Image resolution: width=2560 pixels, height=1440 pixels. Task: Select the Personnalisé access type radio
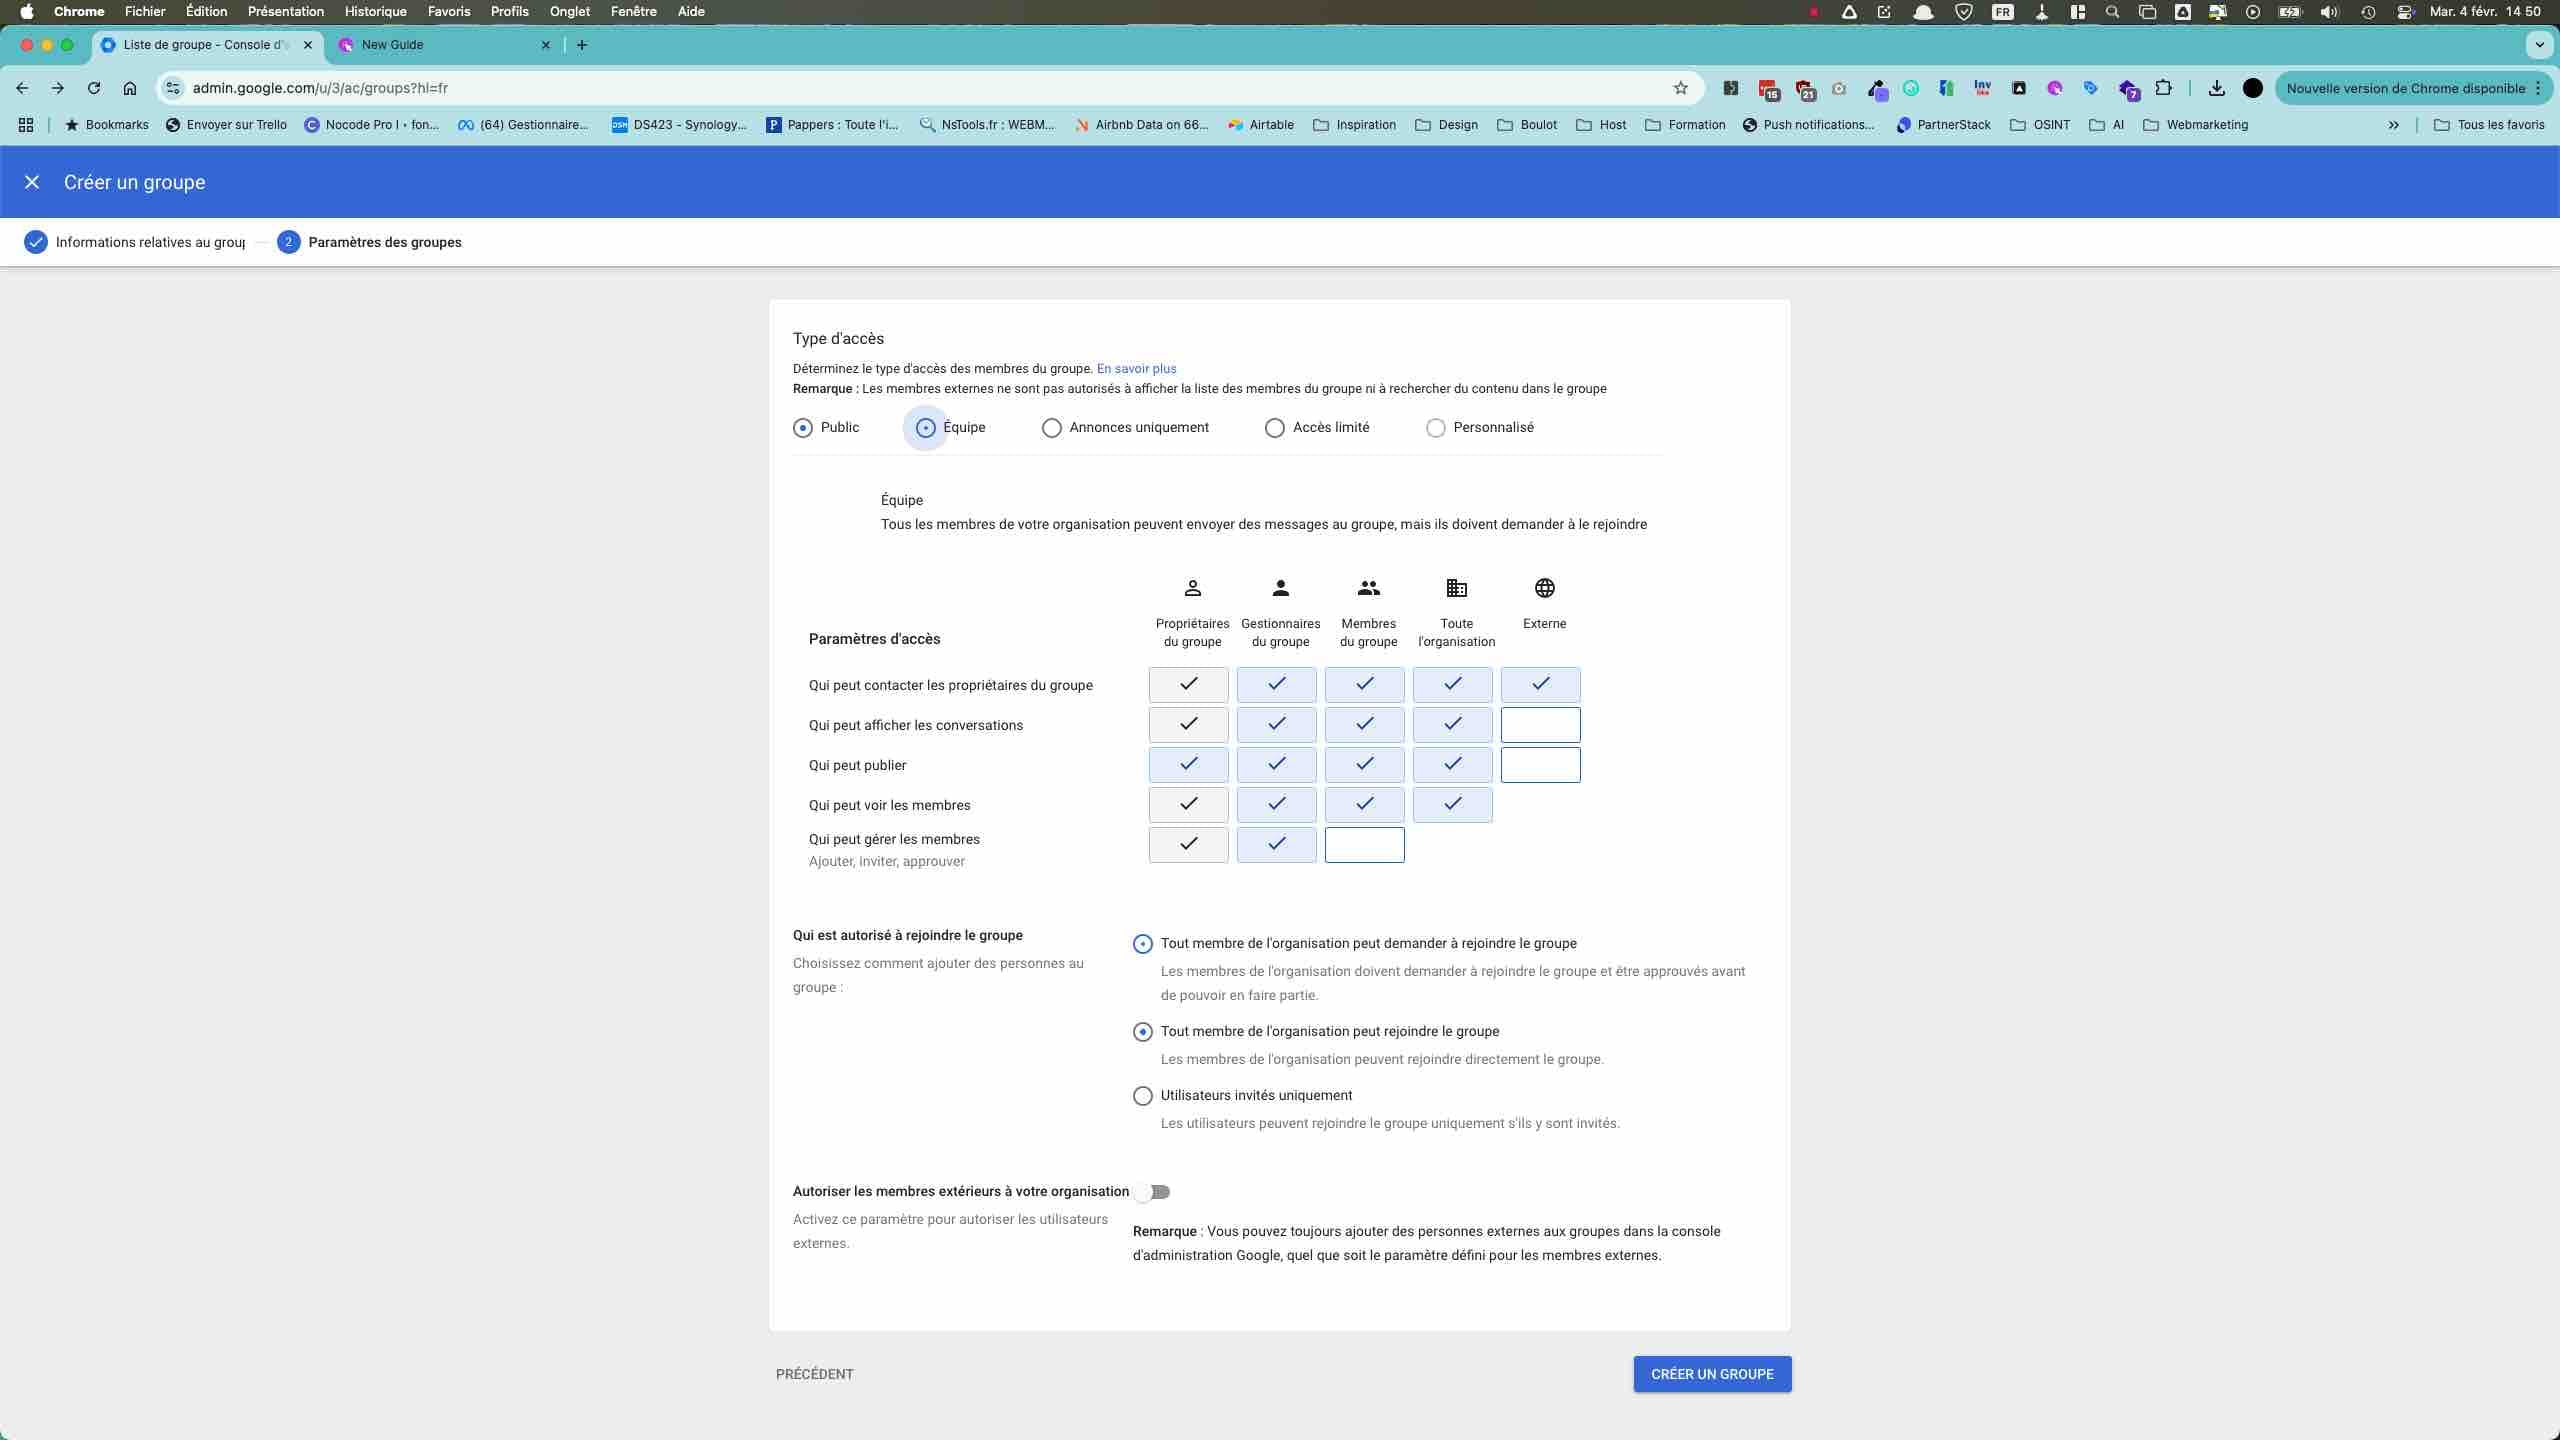[1436, 427]
